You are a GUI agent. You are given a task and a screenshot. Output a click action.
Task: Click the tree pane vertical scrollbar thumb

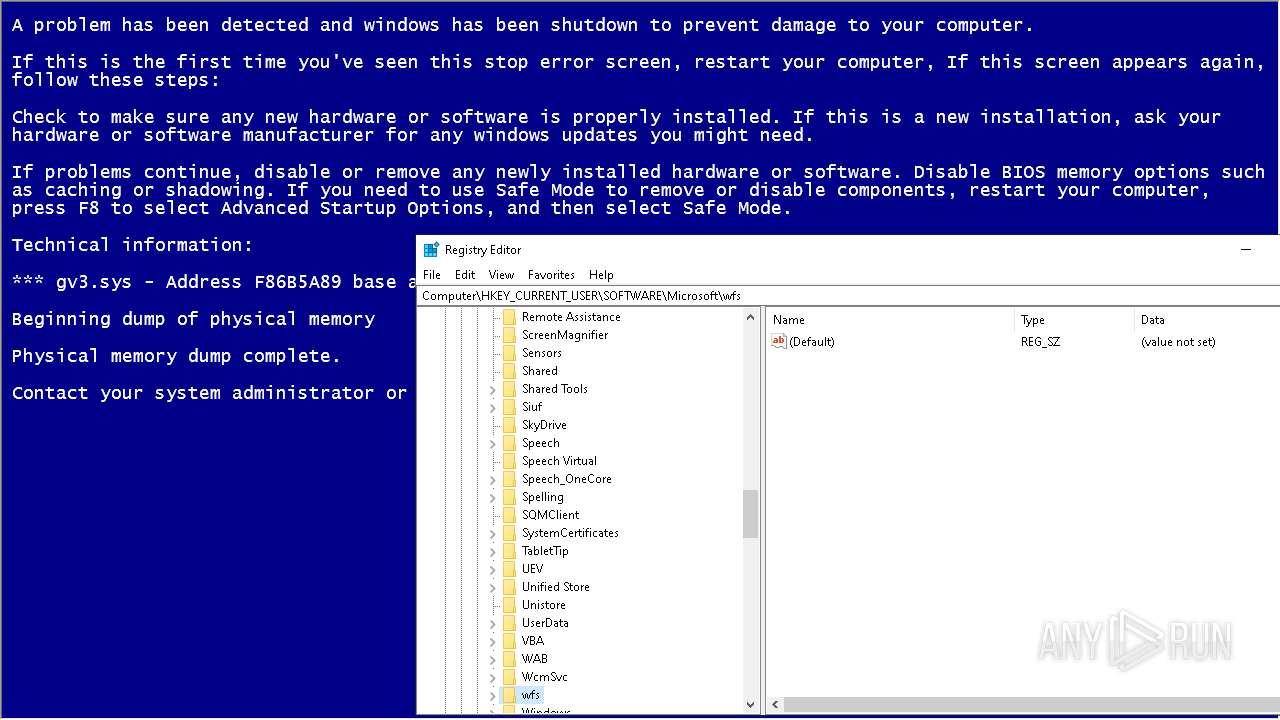click(x=750, y=514)
